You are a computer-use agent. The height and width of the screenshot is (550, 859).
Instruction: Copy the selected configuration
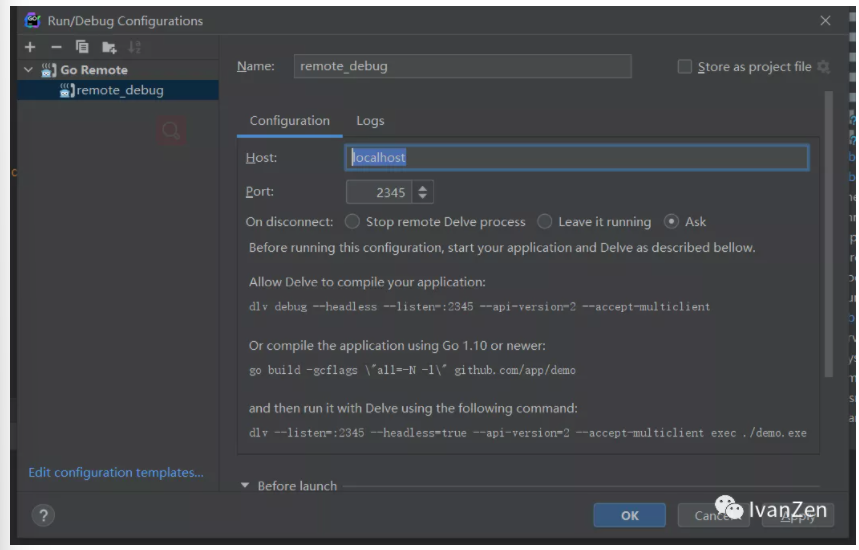[x=82, y=47]
